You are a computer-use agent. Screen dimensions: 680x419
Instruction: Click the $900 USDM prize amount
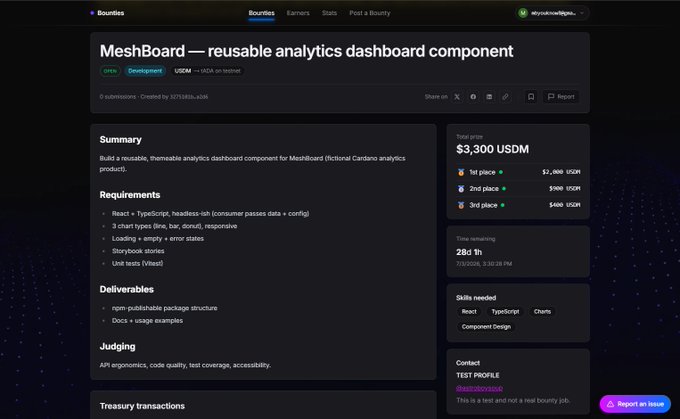pos(565,188)
